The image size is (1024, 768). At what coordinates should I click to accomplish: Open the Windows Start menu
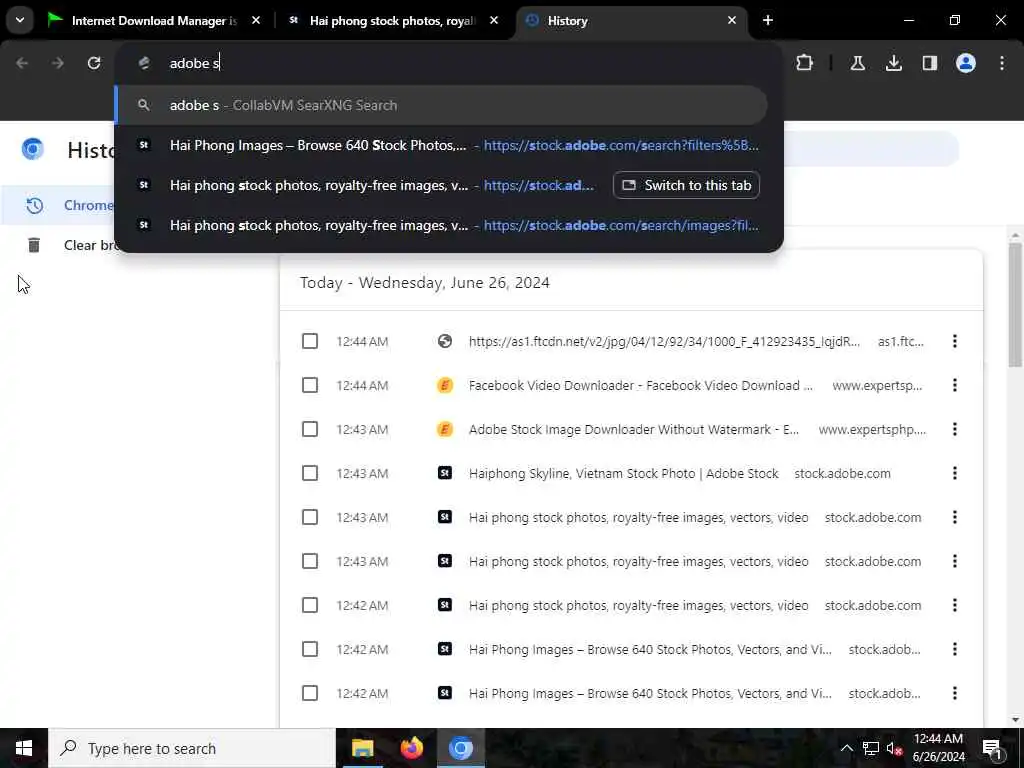[24, 748]
